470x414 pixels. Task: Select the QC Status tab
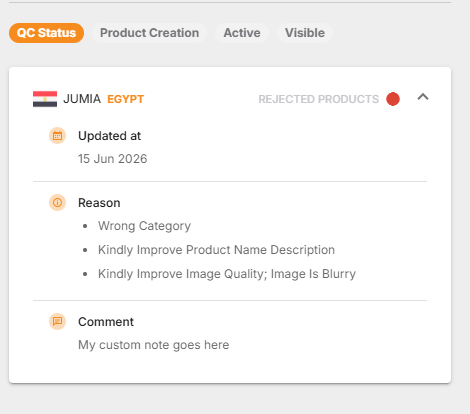[x=46, y=33]
